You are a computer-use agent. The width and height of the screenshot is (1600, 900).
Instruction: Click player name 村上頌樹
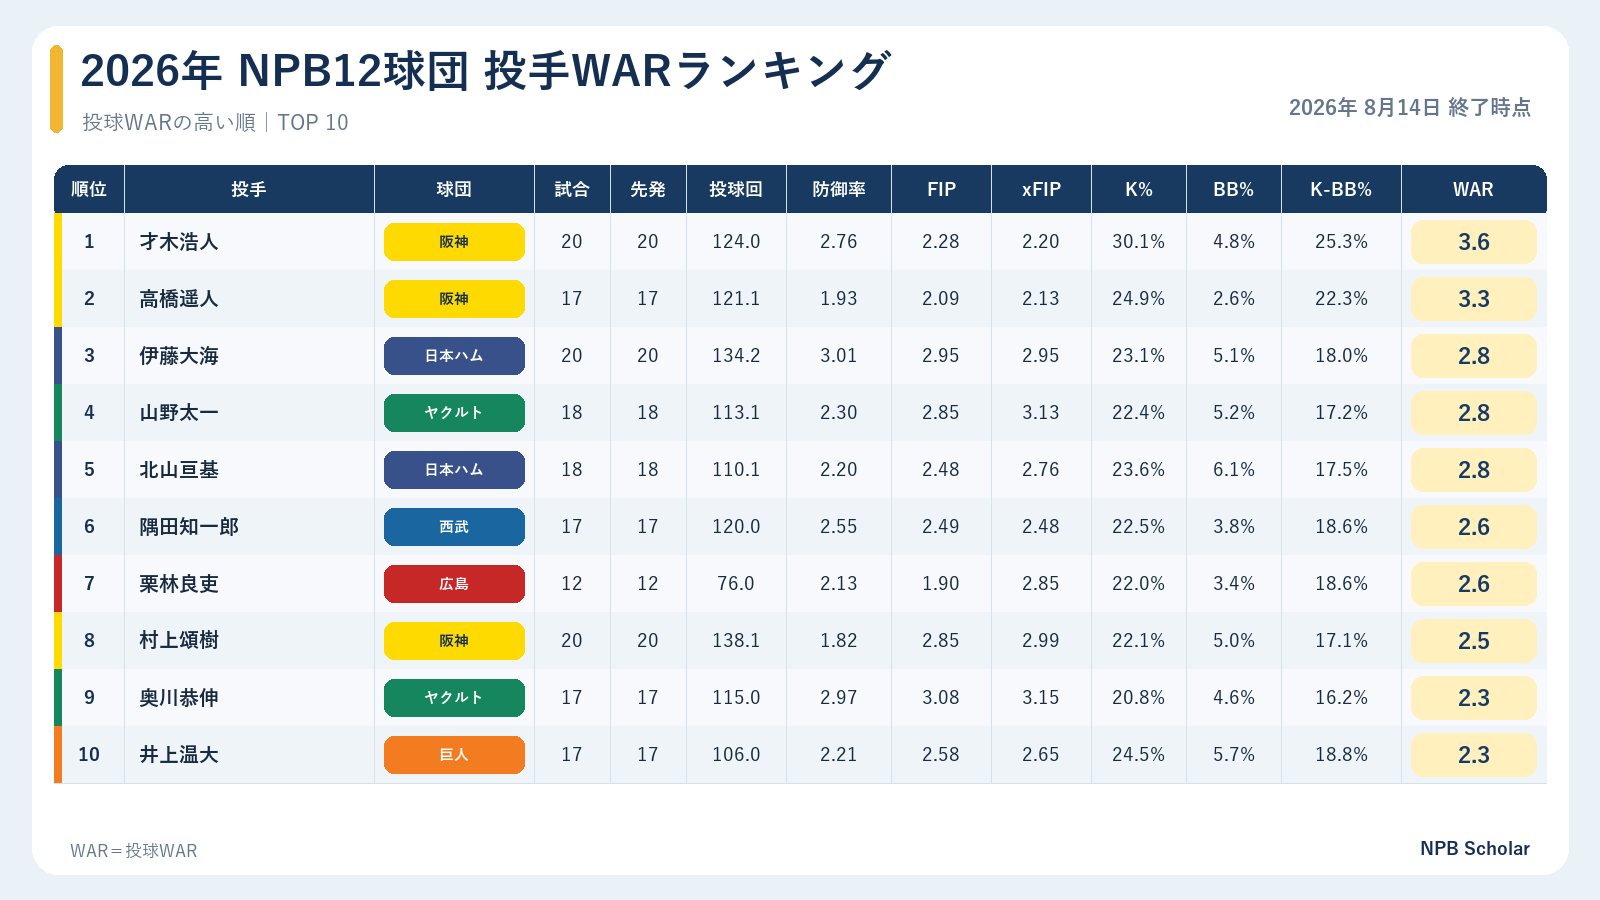179,641
